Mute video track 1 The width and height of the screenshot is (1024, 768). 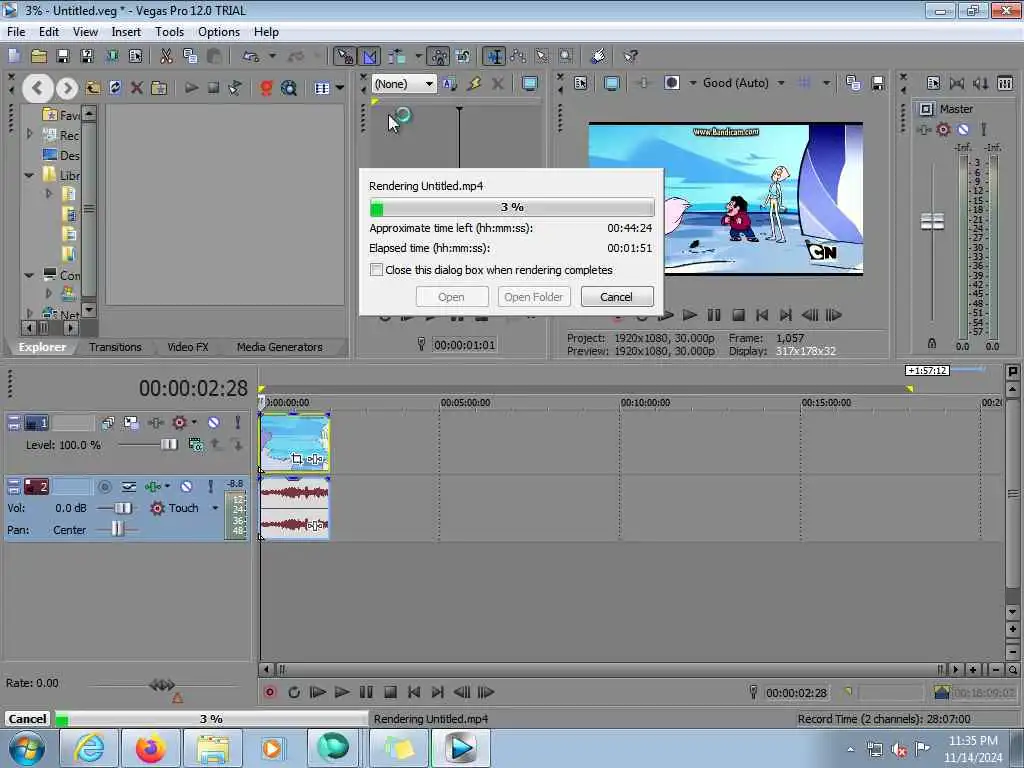[214, 423]
